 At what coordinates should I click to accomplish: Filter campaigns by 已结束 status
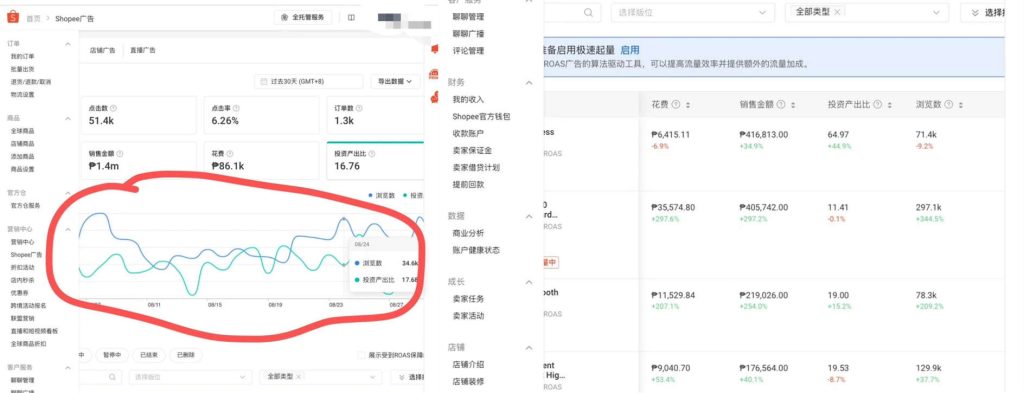point(148,355)
